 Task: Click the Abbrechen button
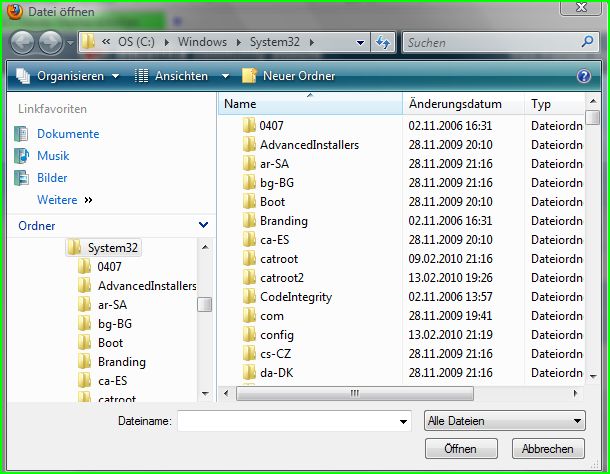click(x=548, y=449)
